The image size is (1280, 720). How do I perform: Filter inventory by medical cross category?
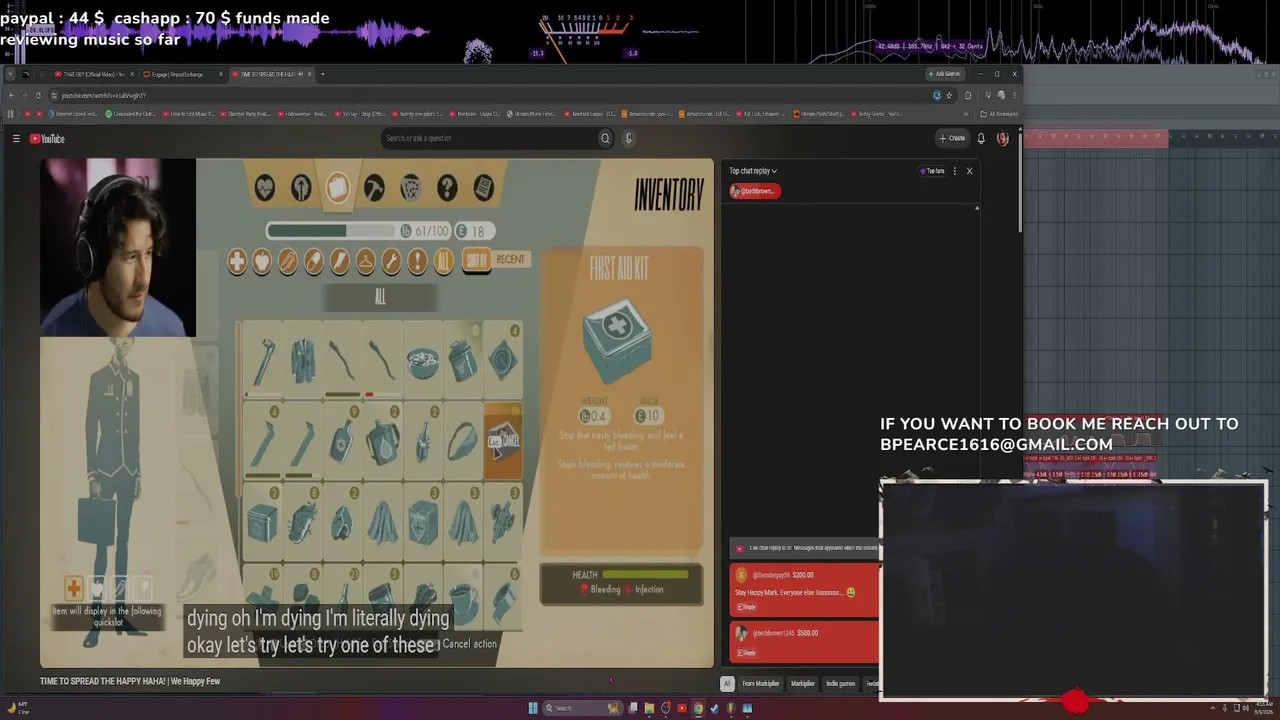pos(237,262)
